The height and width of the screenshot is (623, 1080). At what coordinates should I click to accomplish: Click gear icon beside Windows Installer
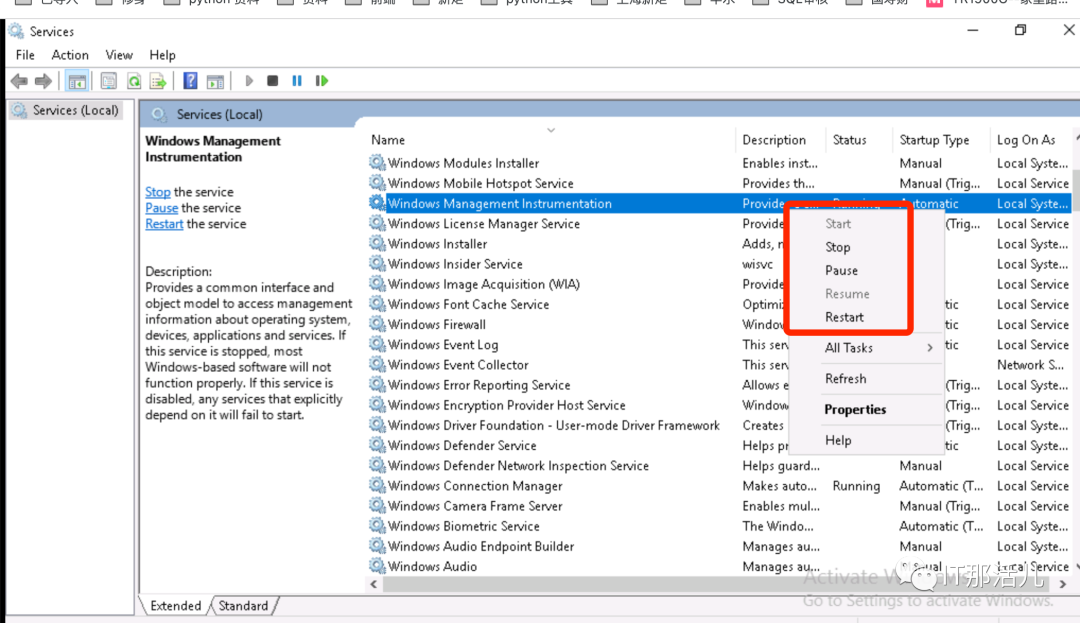(377, 243)
